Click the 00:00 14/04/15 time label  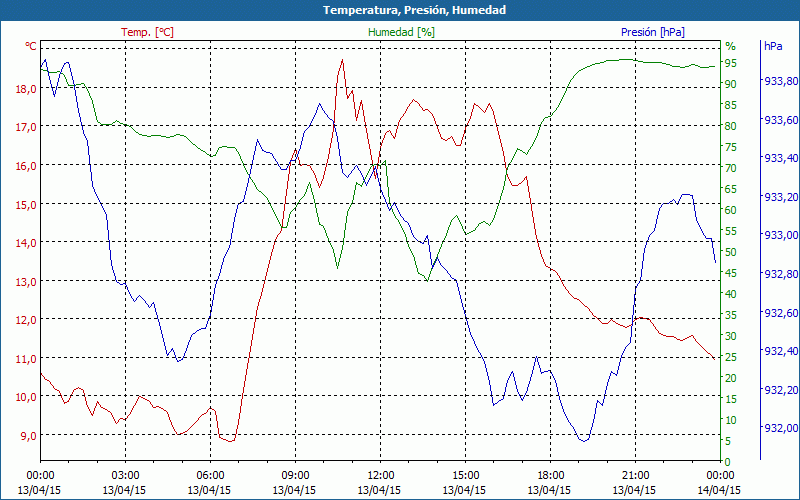point(719,483)
